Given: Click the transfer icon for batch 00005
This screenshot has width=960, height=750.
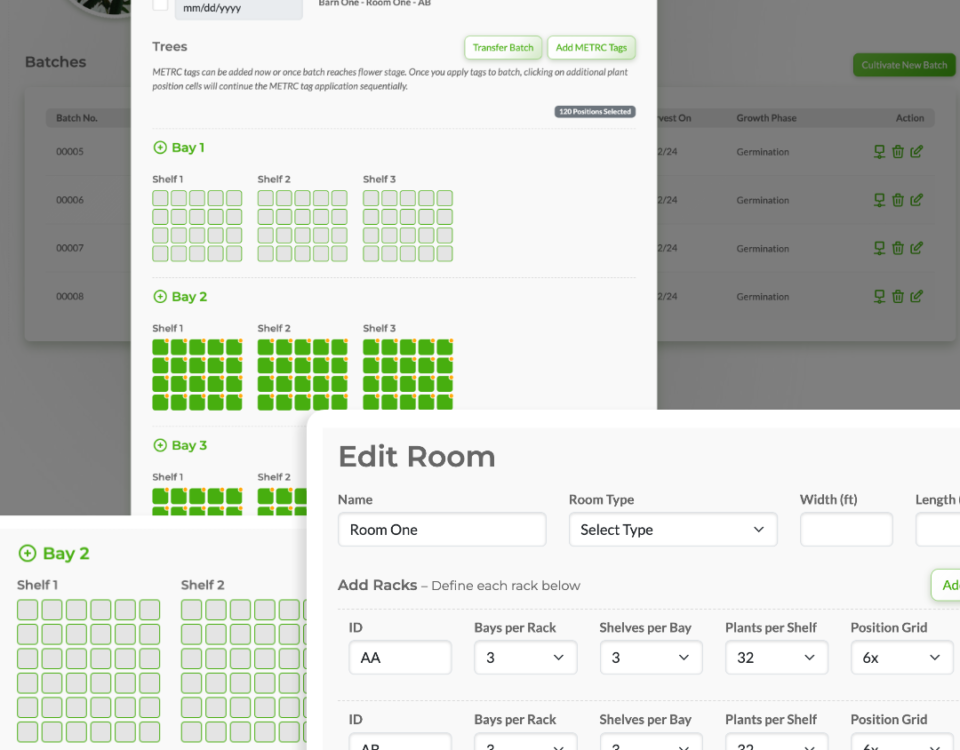Looking at the screenshot, I should pyautogui.click(x=879, y=152).
